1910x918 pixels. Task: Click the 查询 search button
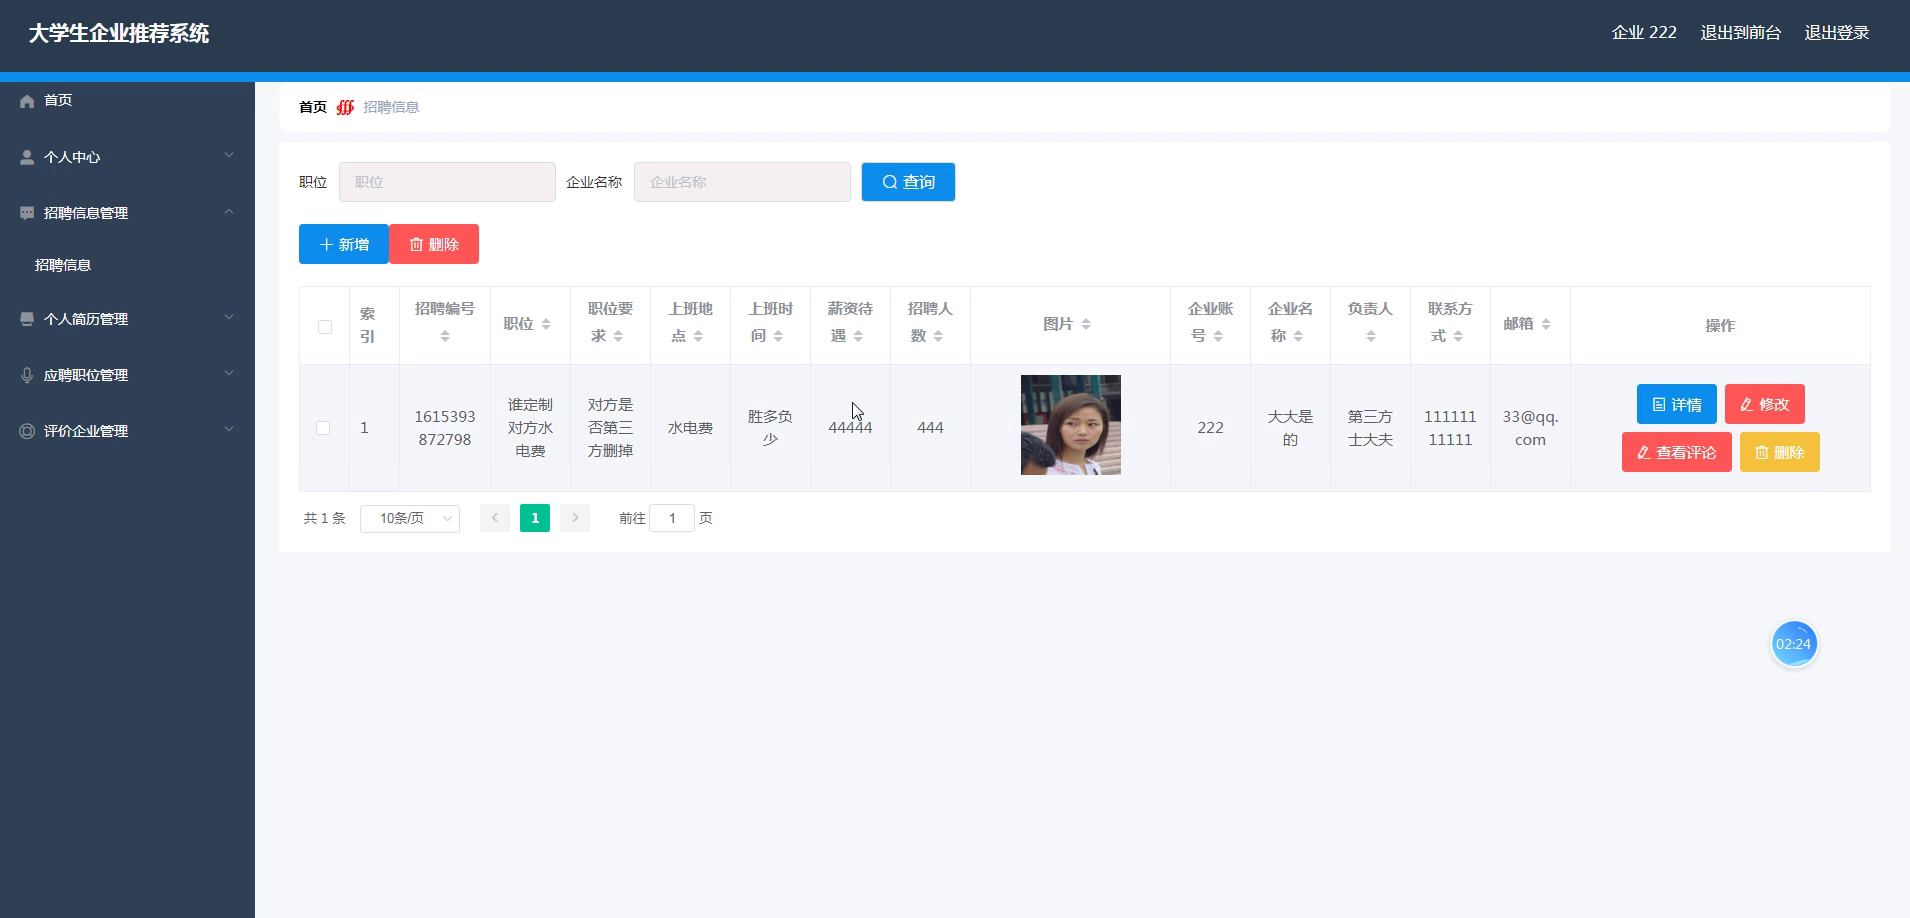point(908,182)
